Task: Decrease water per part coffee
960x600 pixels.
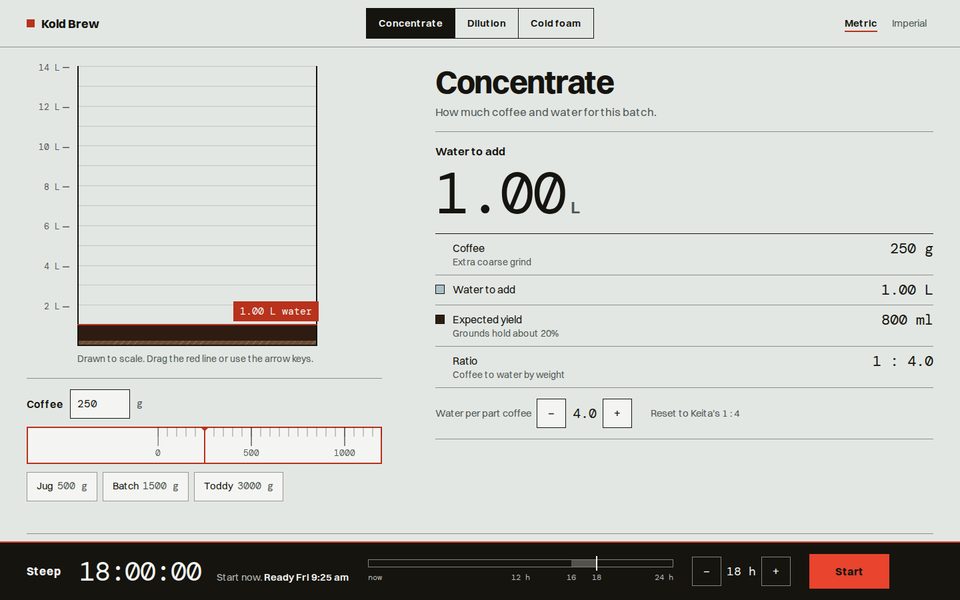Action: coord(551,413)
